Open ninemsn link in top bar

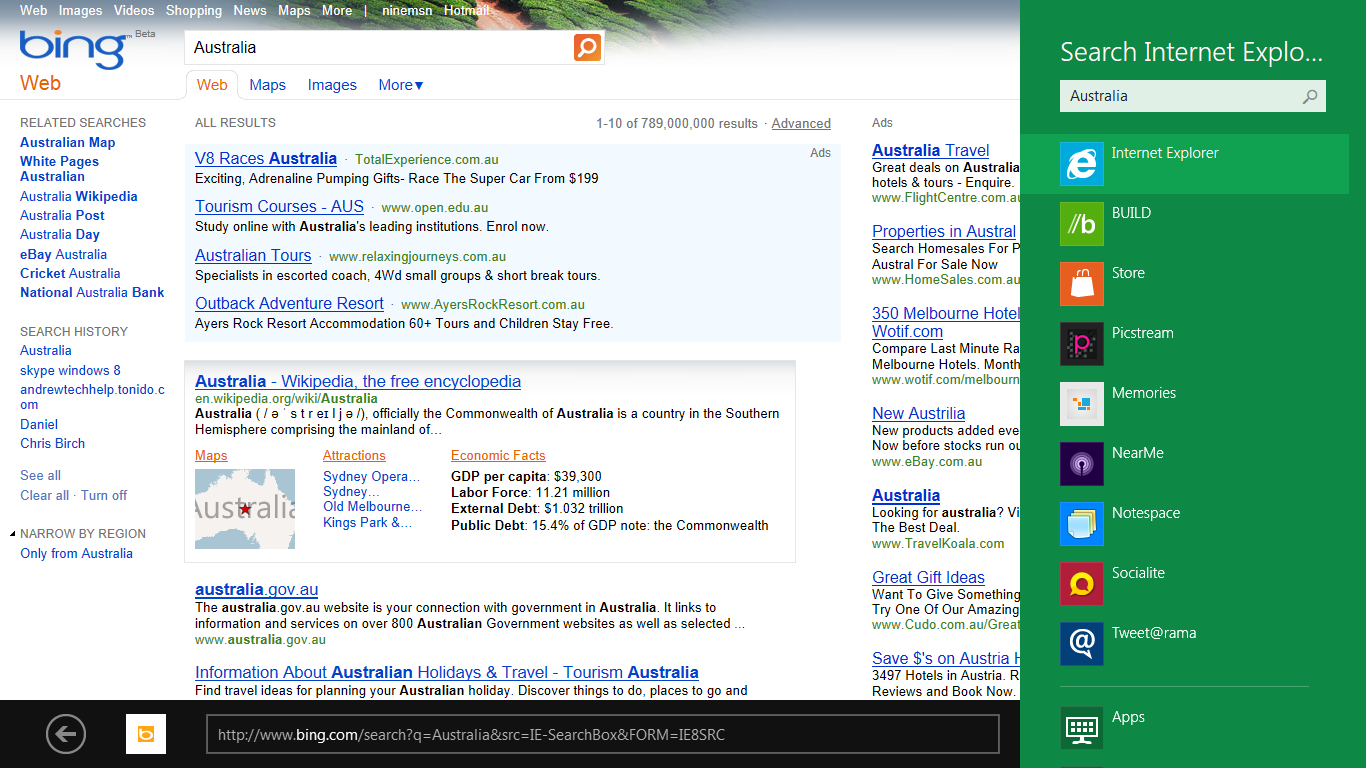(409, 10)
